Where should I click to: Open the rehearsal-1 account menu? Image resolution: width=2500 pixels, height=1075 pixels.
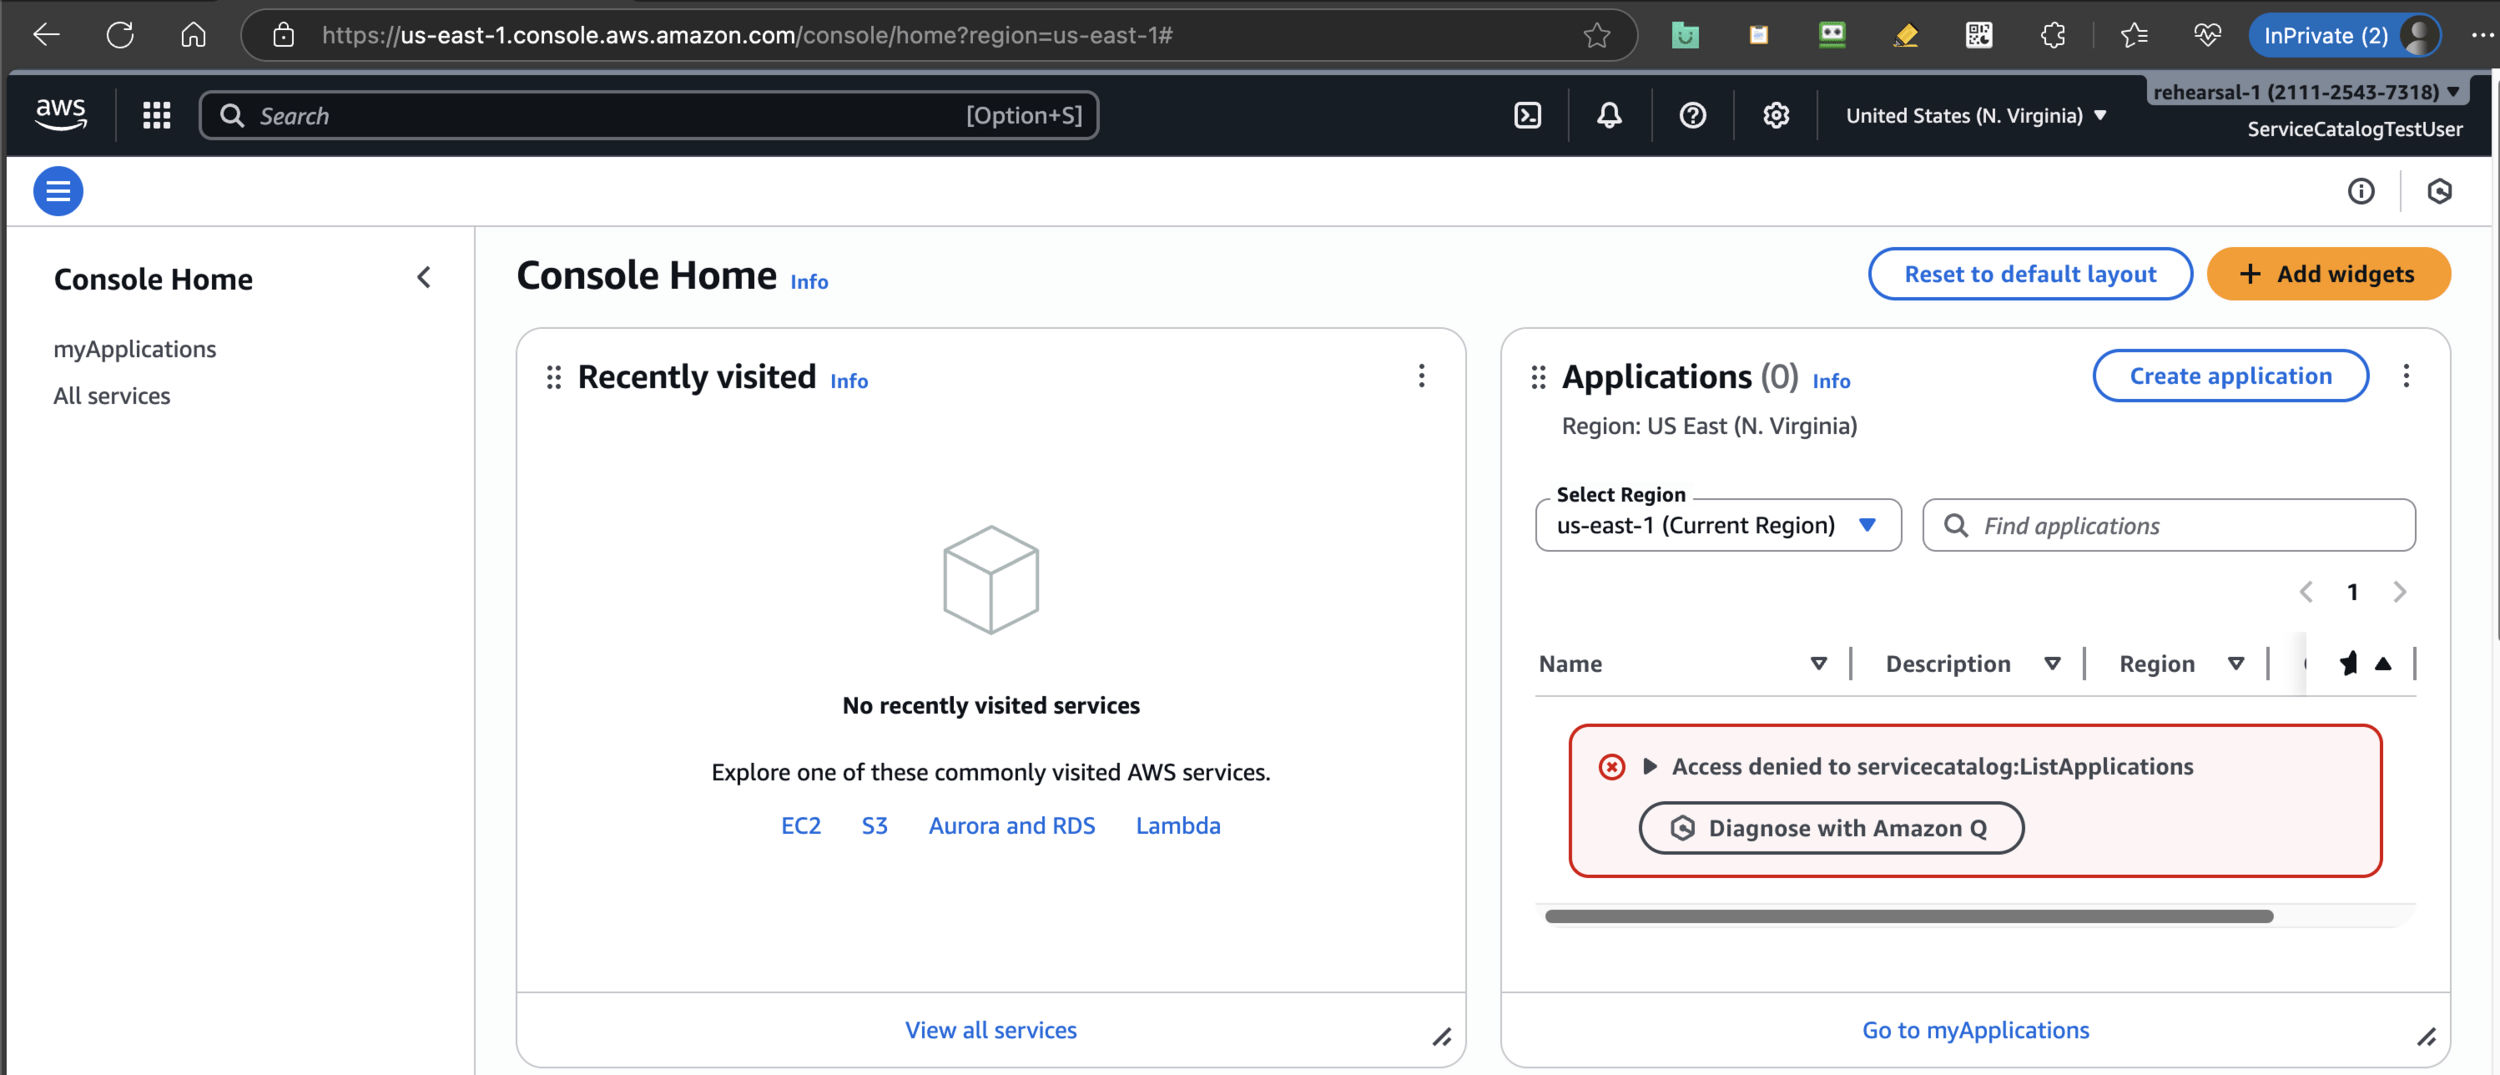coord(2305,92)
